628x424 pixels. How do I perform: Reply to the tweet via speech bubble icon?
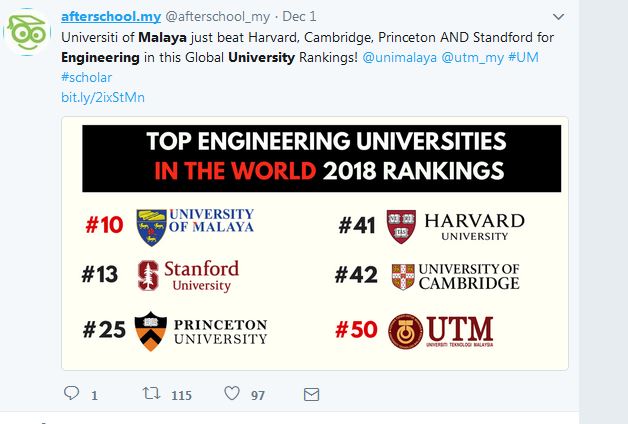pos(71,394)
